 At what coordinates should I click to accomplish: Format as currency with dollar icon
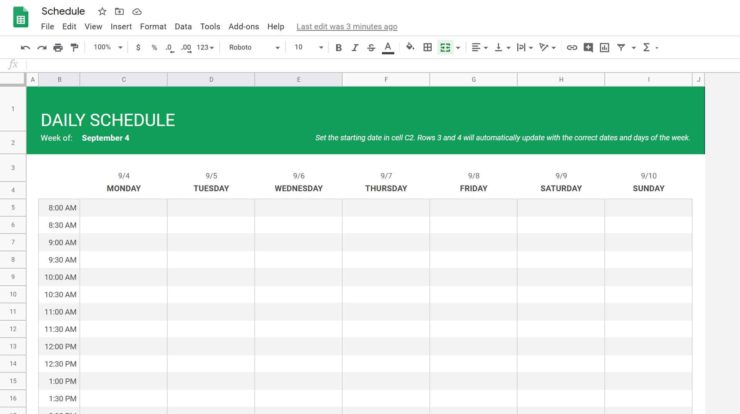click(x=138, y=48)
